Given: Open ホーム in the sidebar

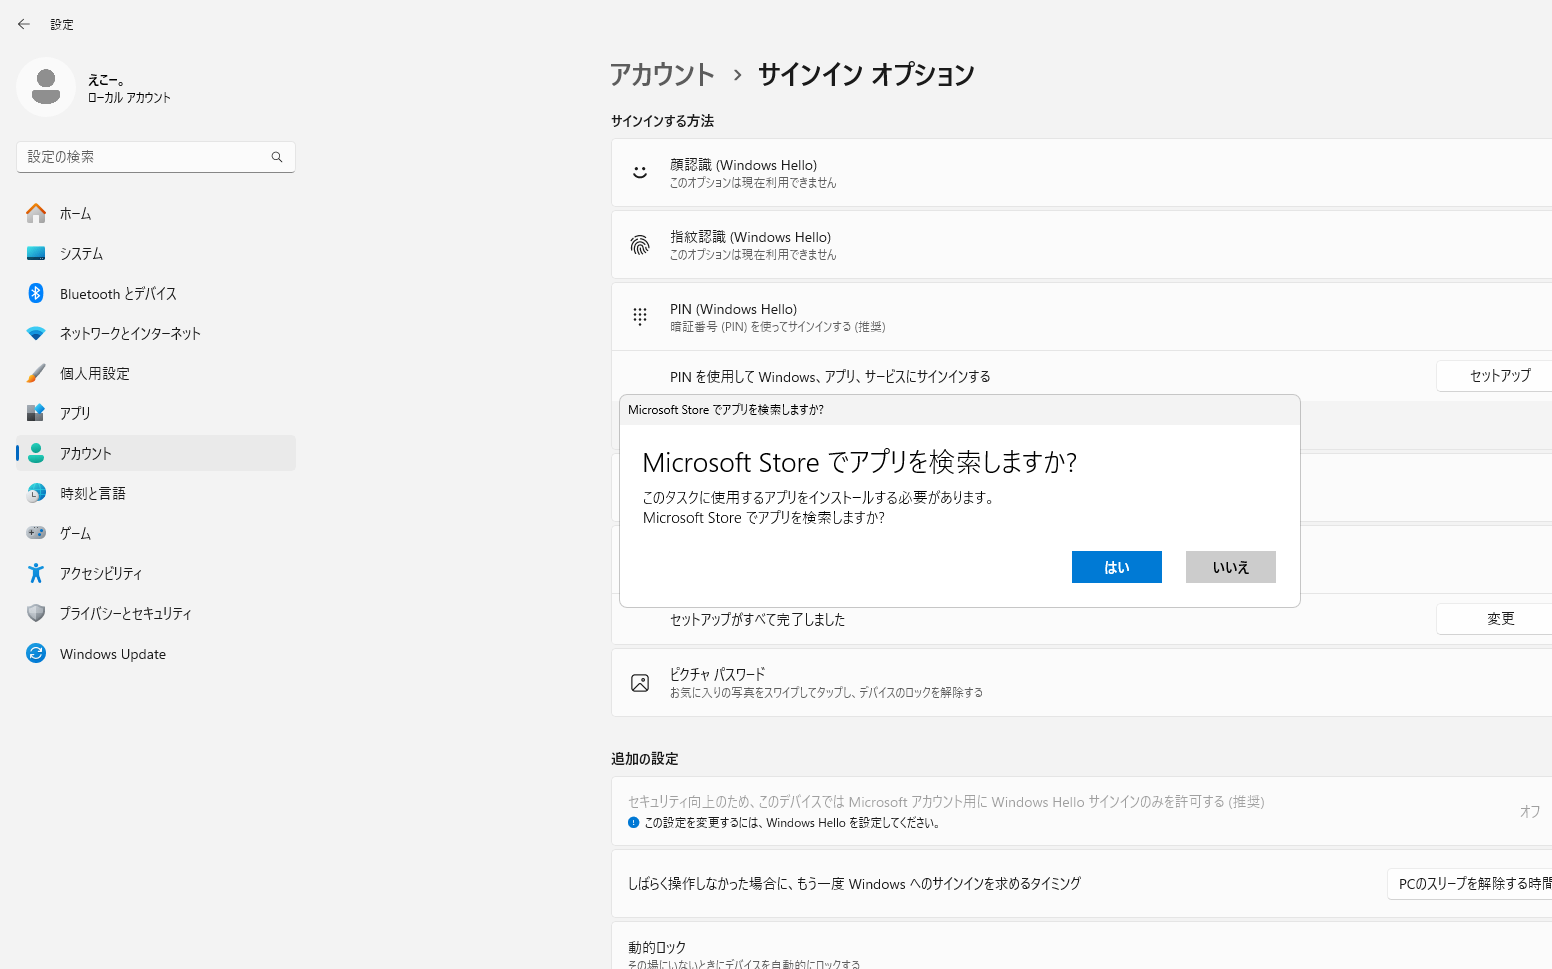Looking at the screenshot, I should [x=156, y=213].
